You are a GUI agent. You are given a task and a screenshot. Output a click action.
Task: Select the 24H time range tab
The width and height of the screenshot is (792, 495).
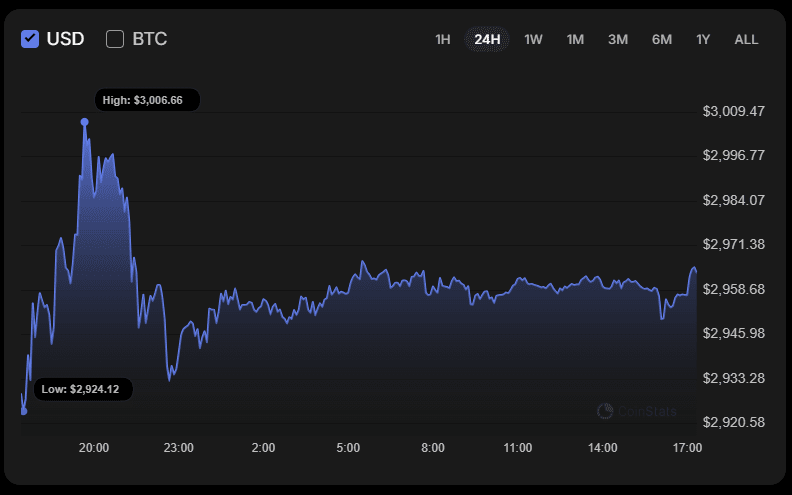tap(487, 39)
